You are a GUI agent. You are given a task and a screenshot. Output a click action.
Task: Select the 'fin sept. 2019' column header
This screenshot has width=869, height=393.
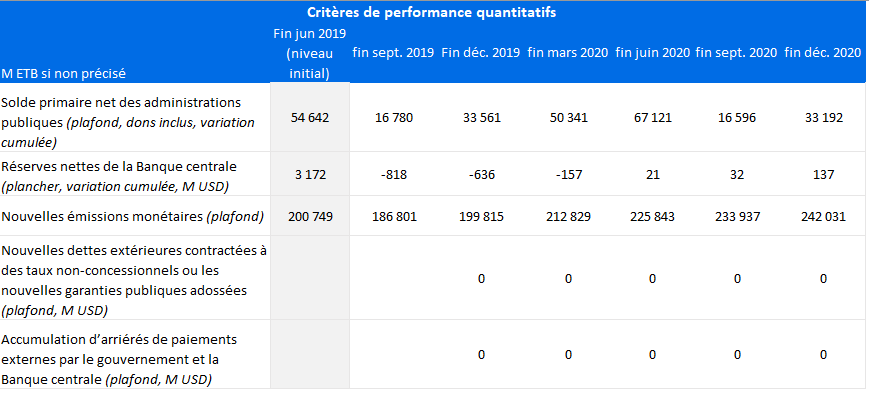coord(393,53)
